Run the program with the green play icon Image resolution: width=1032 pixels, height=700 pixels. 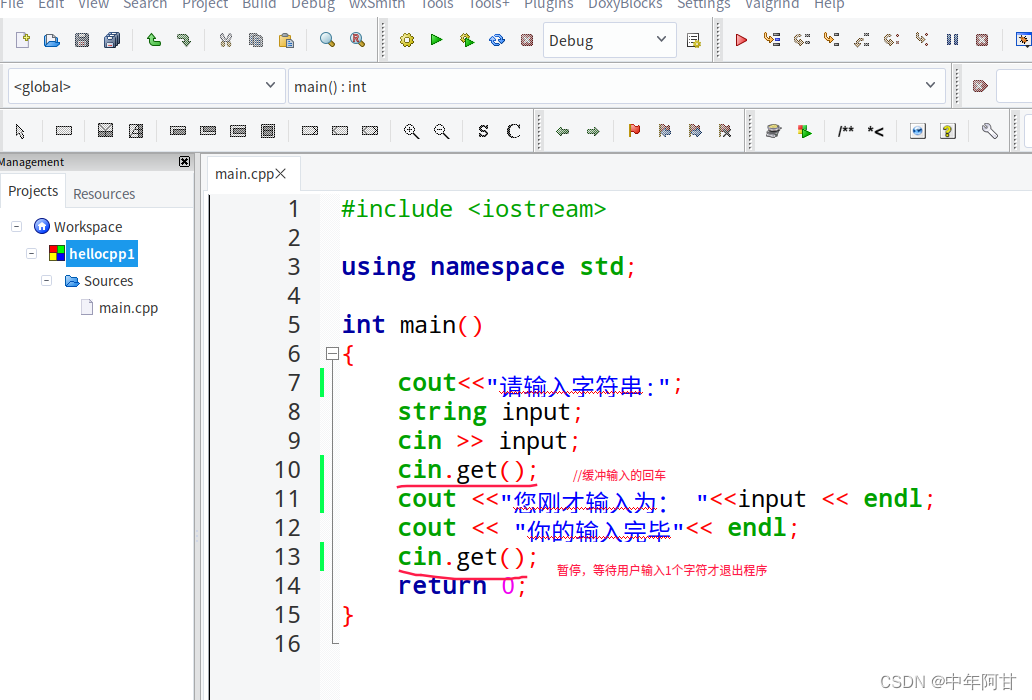point(436,40)
